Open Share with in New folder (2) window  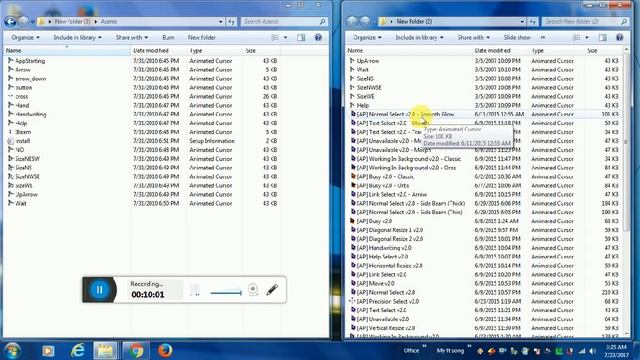click(473, 38)
